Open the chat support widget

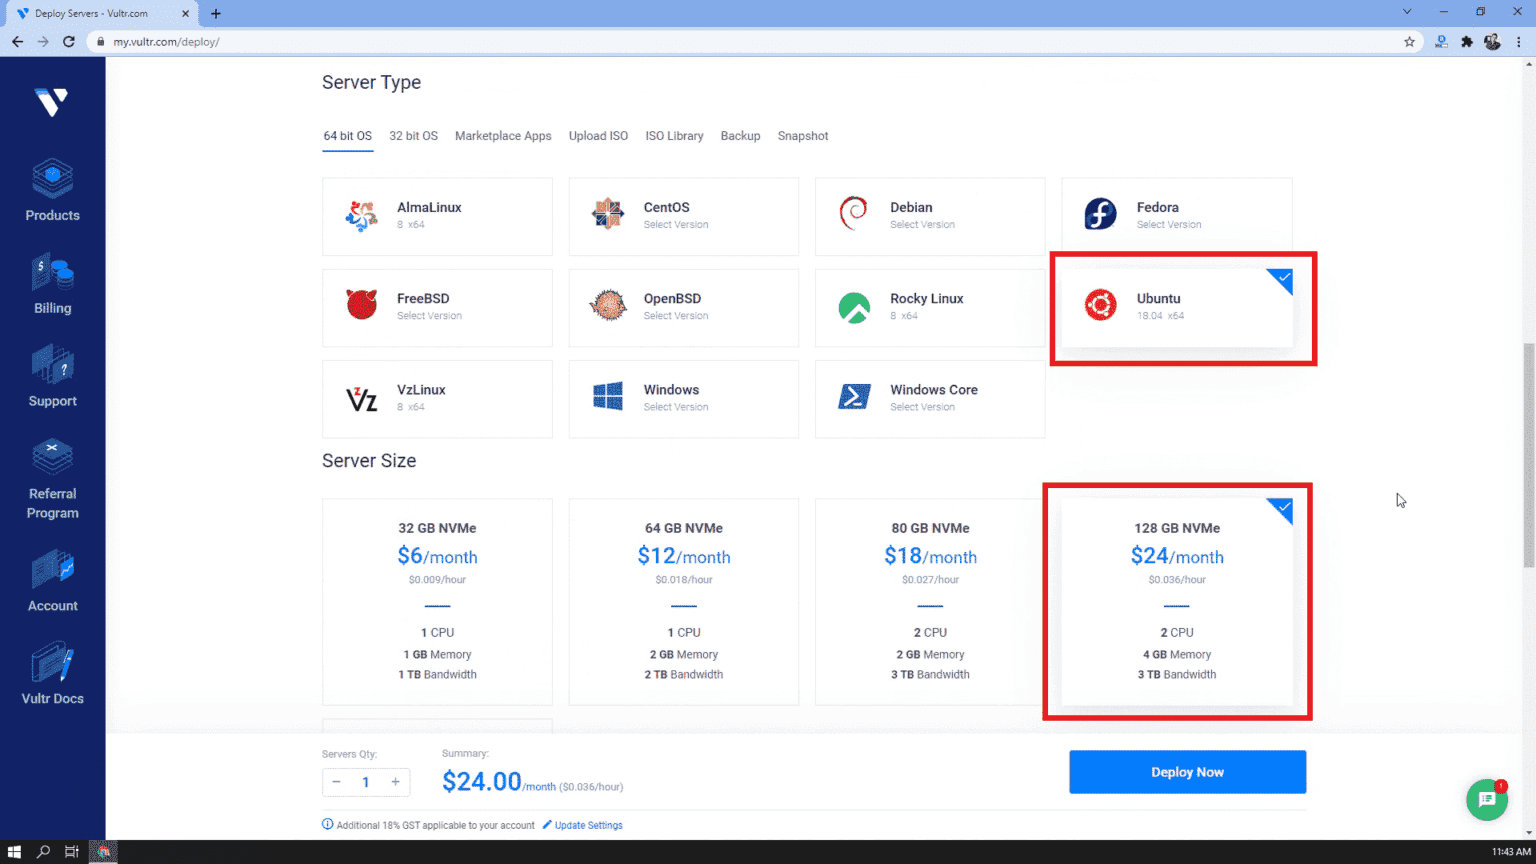1487,800
